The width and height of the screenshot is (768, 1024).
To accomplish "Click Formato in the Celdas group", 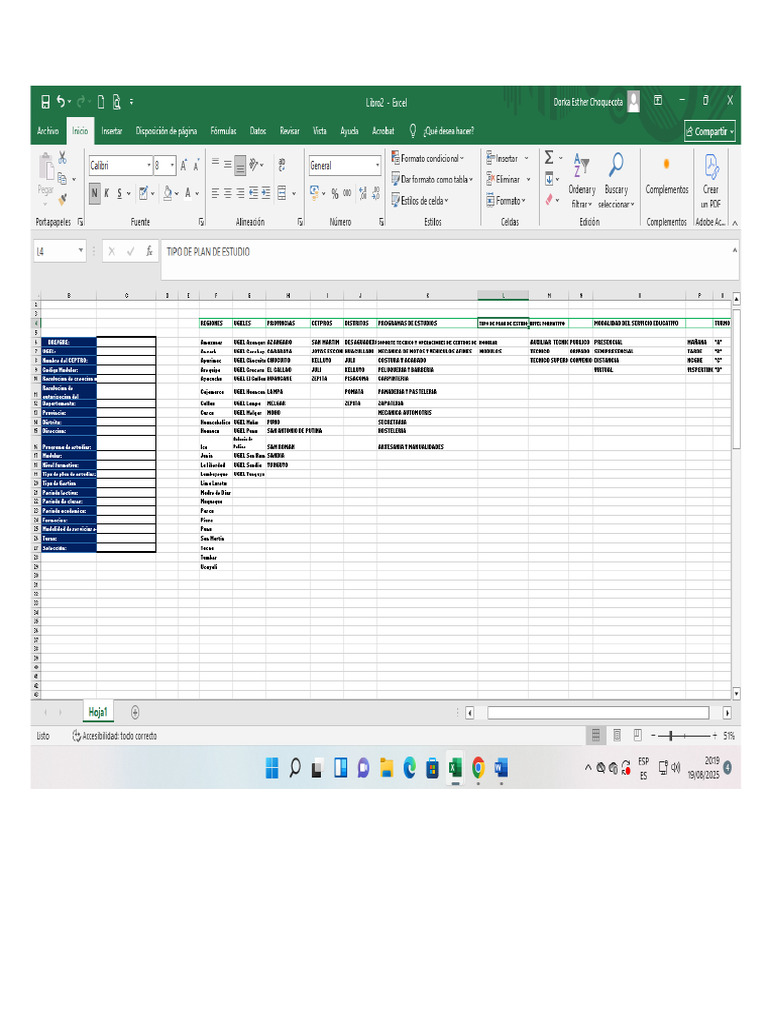I will (x=506, y=200).
